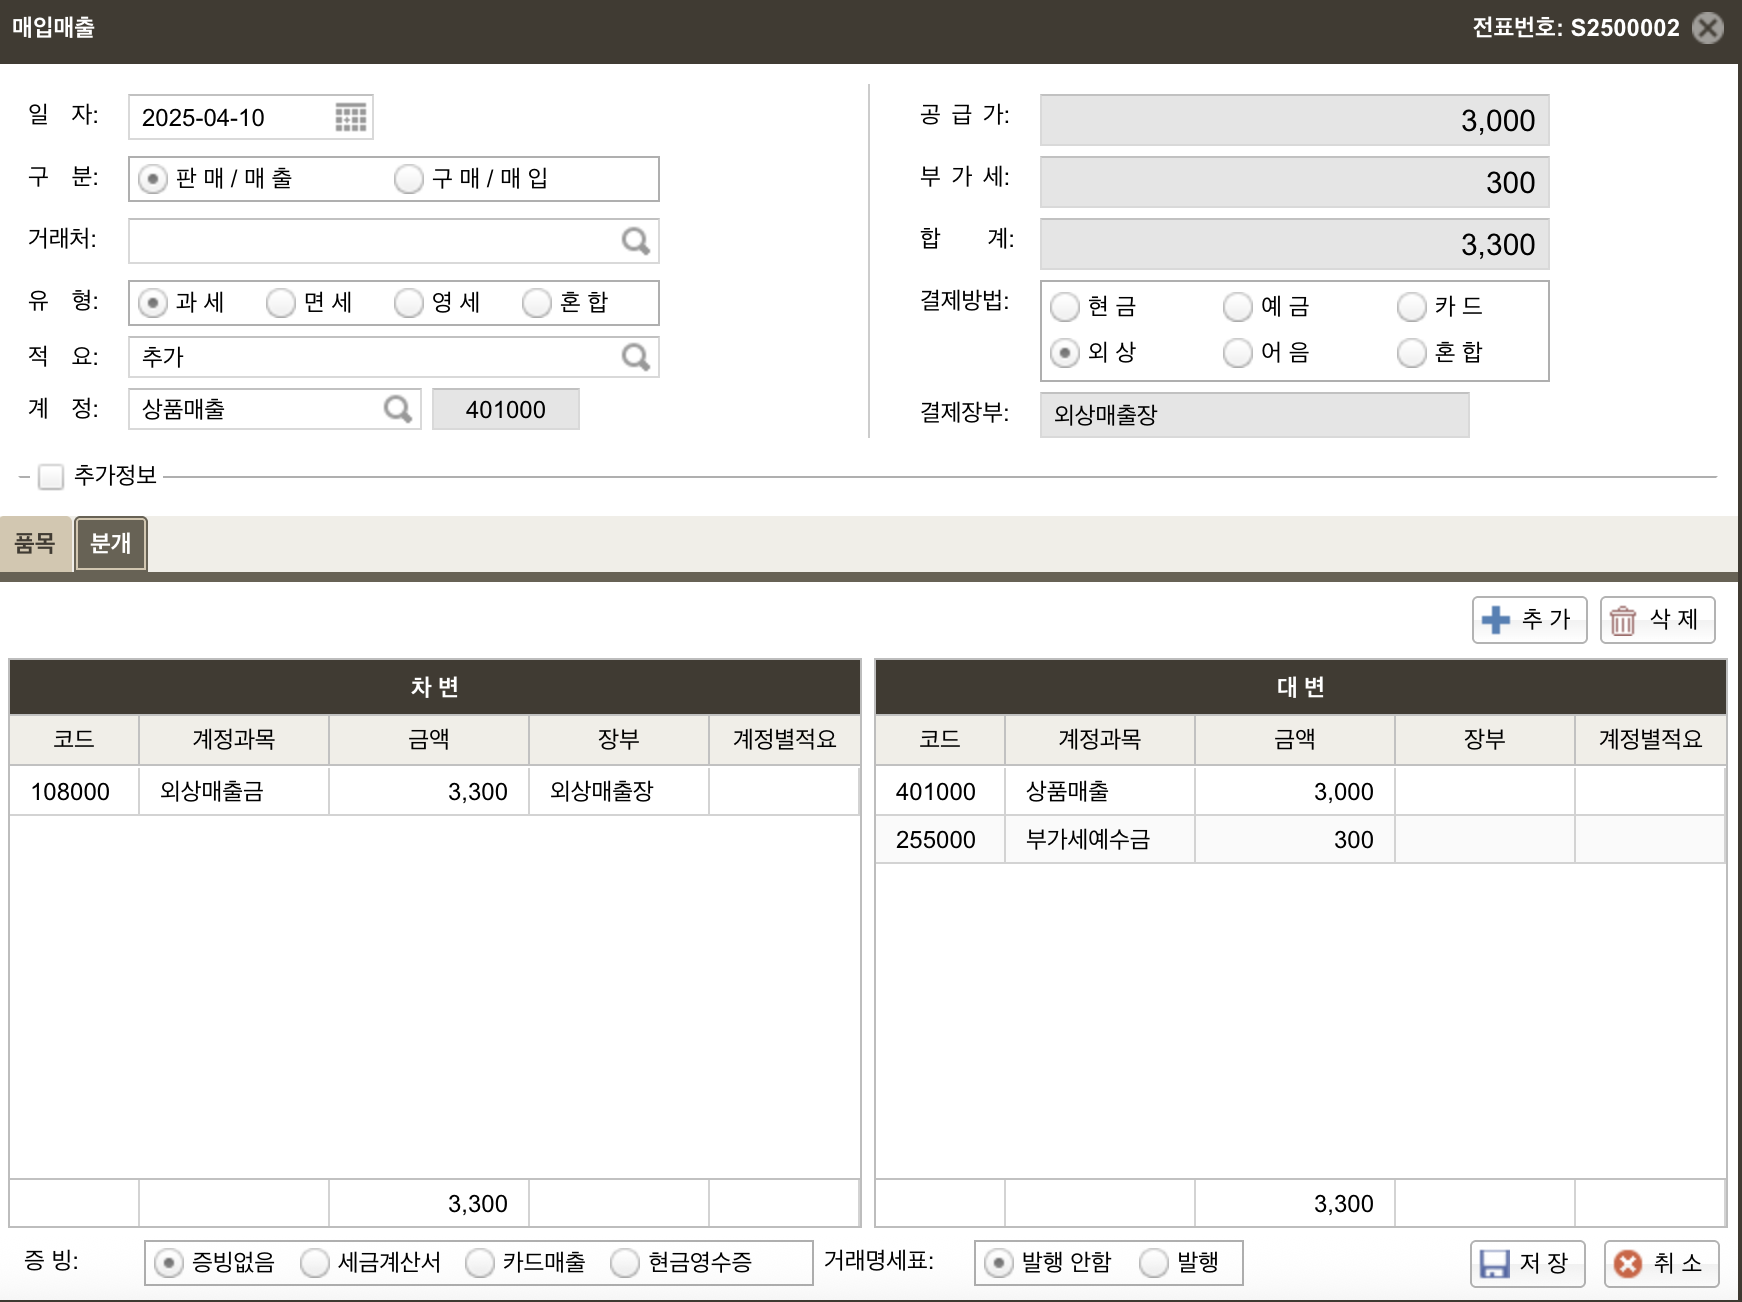Viewport: 1742px width, 1302px height.
Task: Click the 계정별적요 column header in 대변
Action: [x=1651, y=740]
